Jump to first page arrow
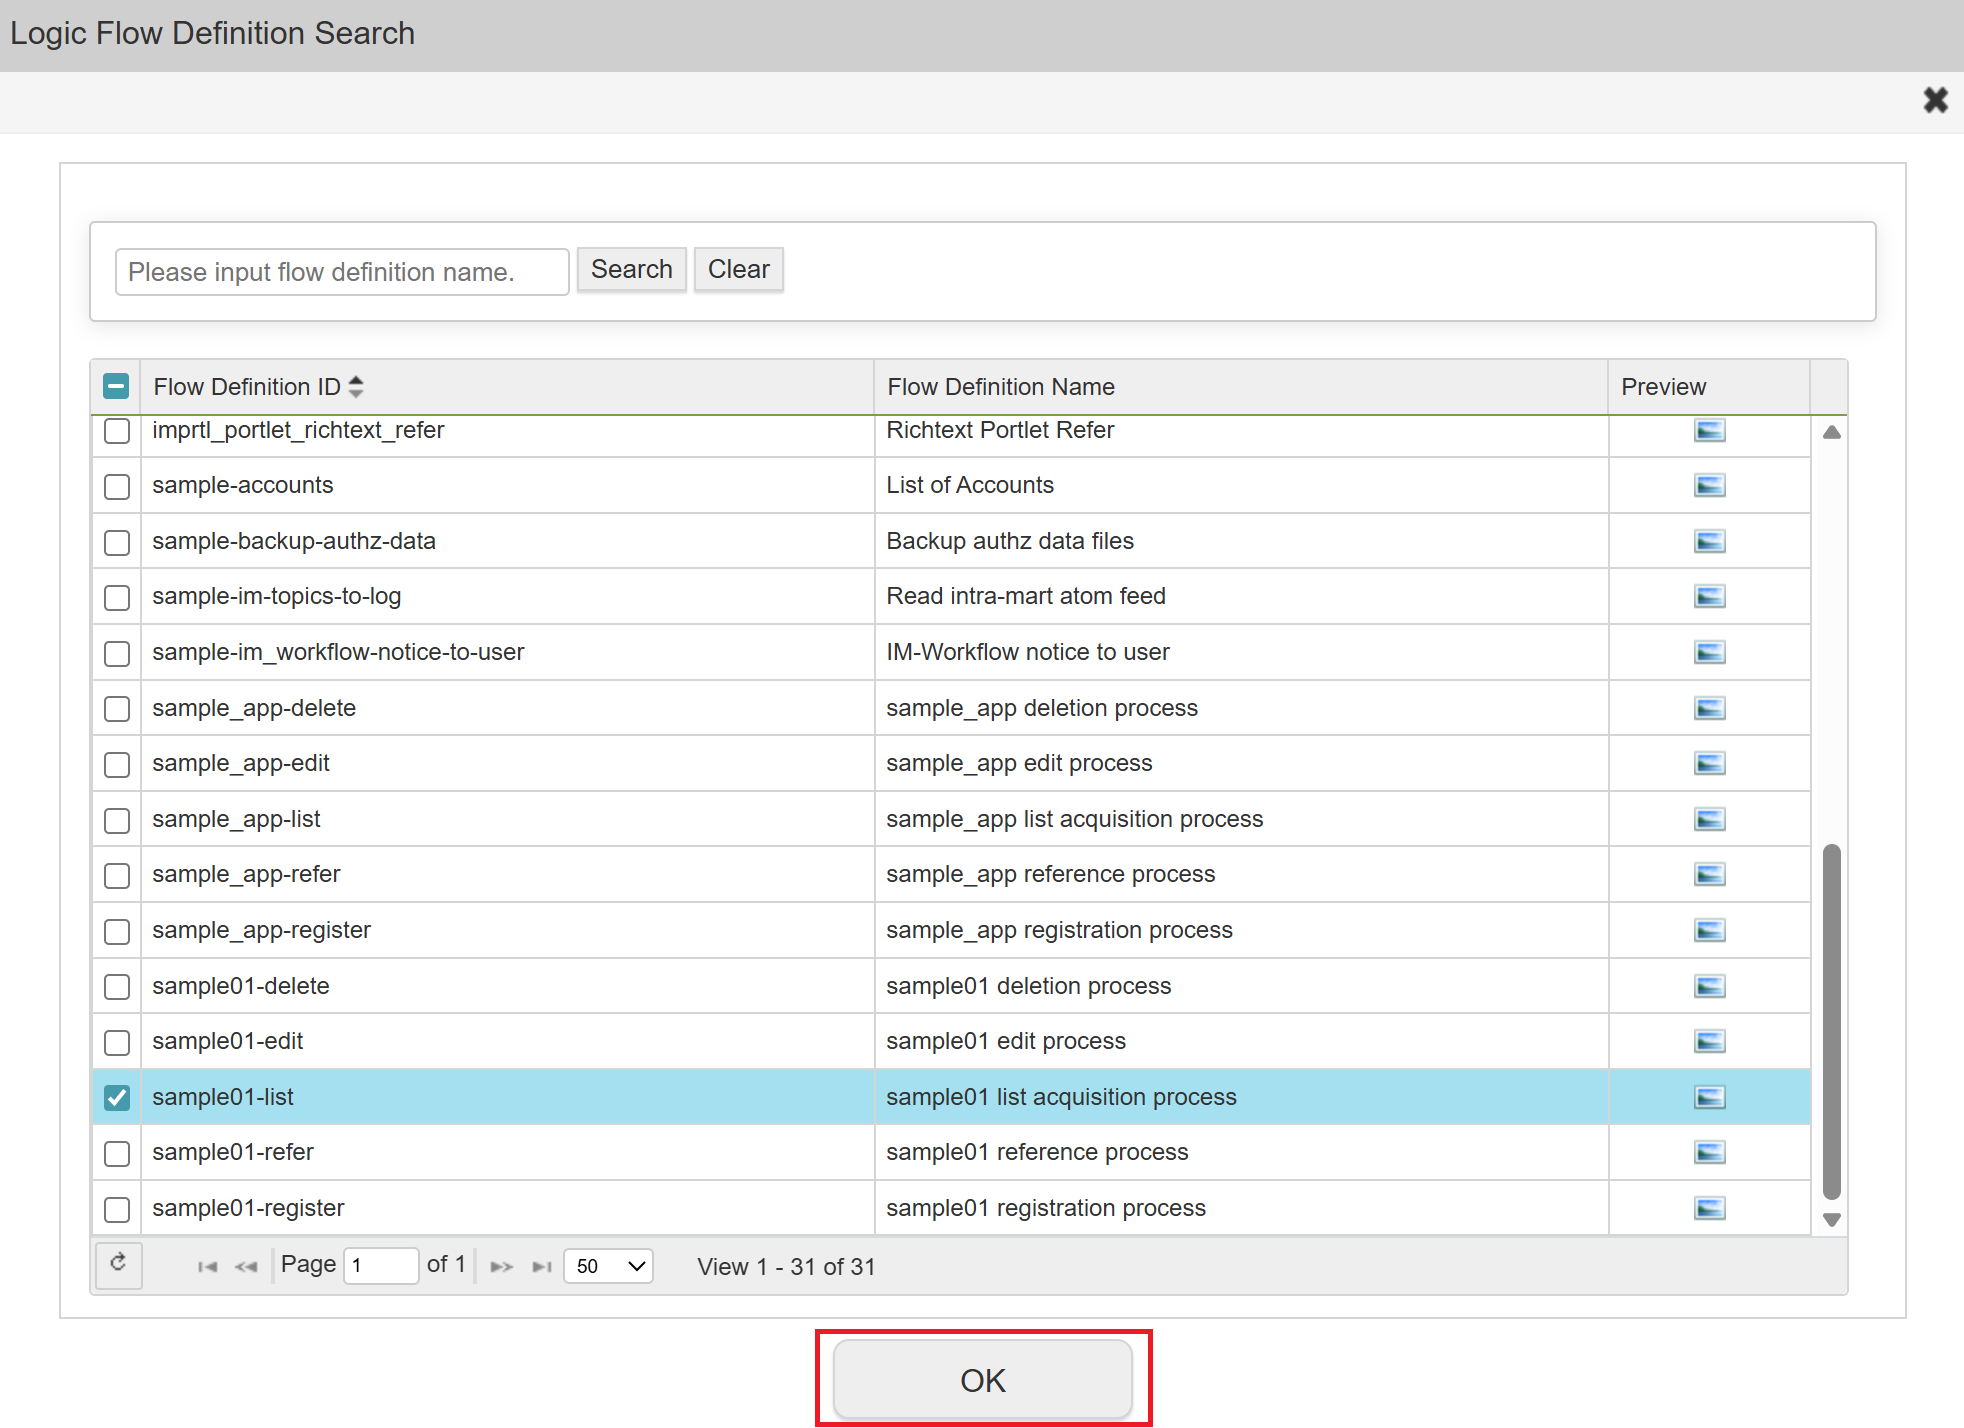This screenshot has height=1428, width=1964. coord(207,1267)
